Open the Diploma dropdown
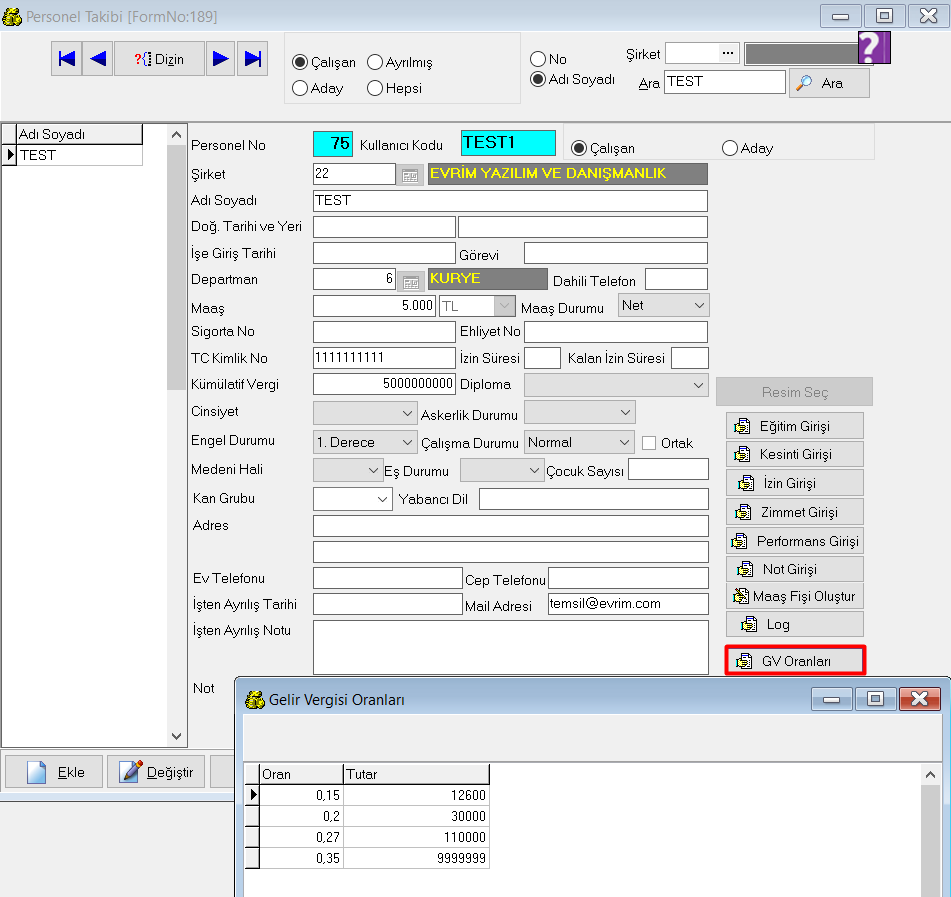The width and height of the screenshot is (951, 897). pyautogui.click(x=616, y=385)
